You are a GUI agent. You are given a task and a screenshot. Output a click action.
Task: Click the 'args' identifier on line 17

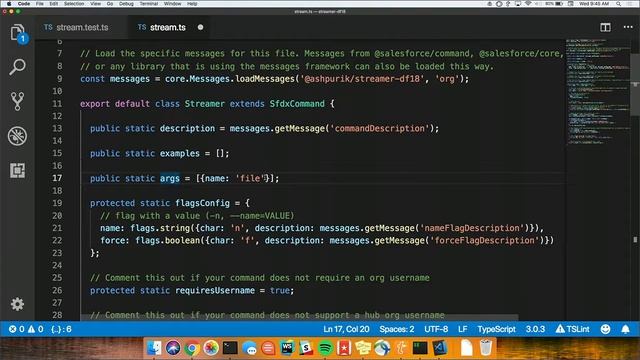coord(170,178)
